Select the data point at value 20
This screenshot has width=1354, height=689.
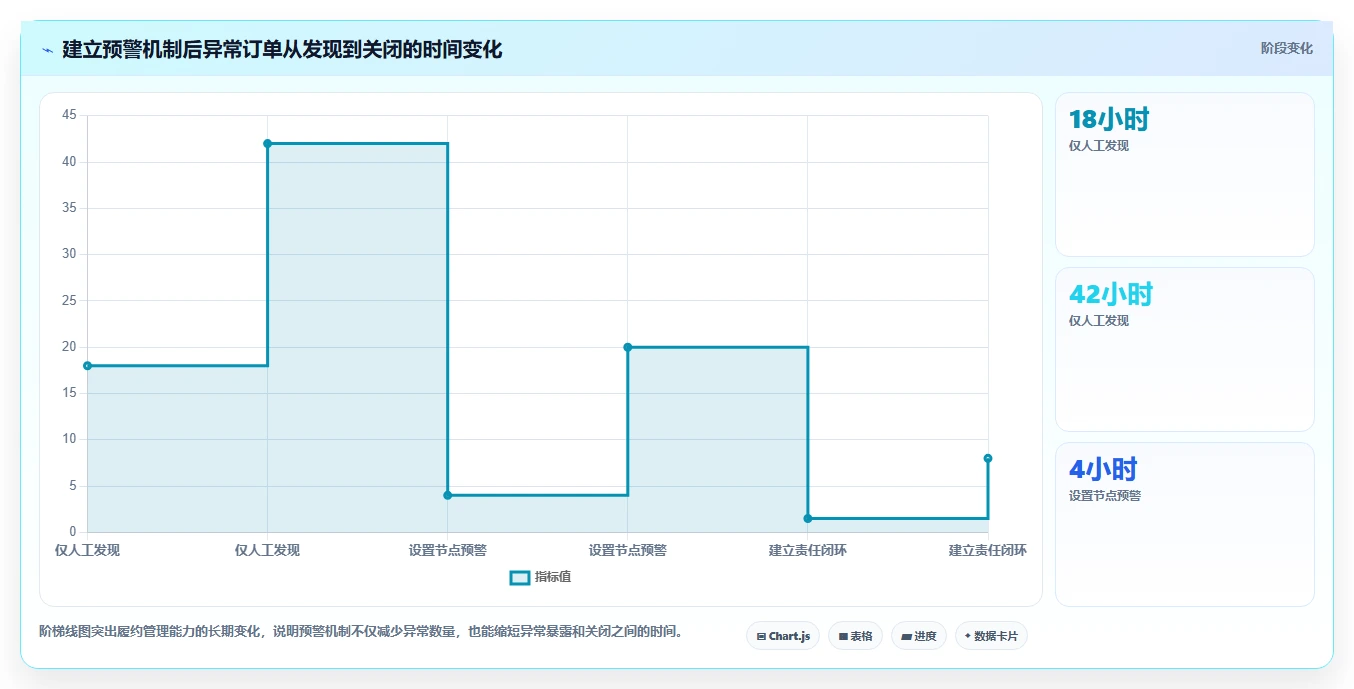[x=627, y=347]
